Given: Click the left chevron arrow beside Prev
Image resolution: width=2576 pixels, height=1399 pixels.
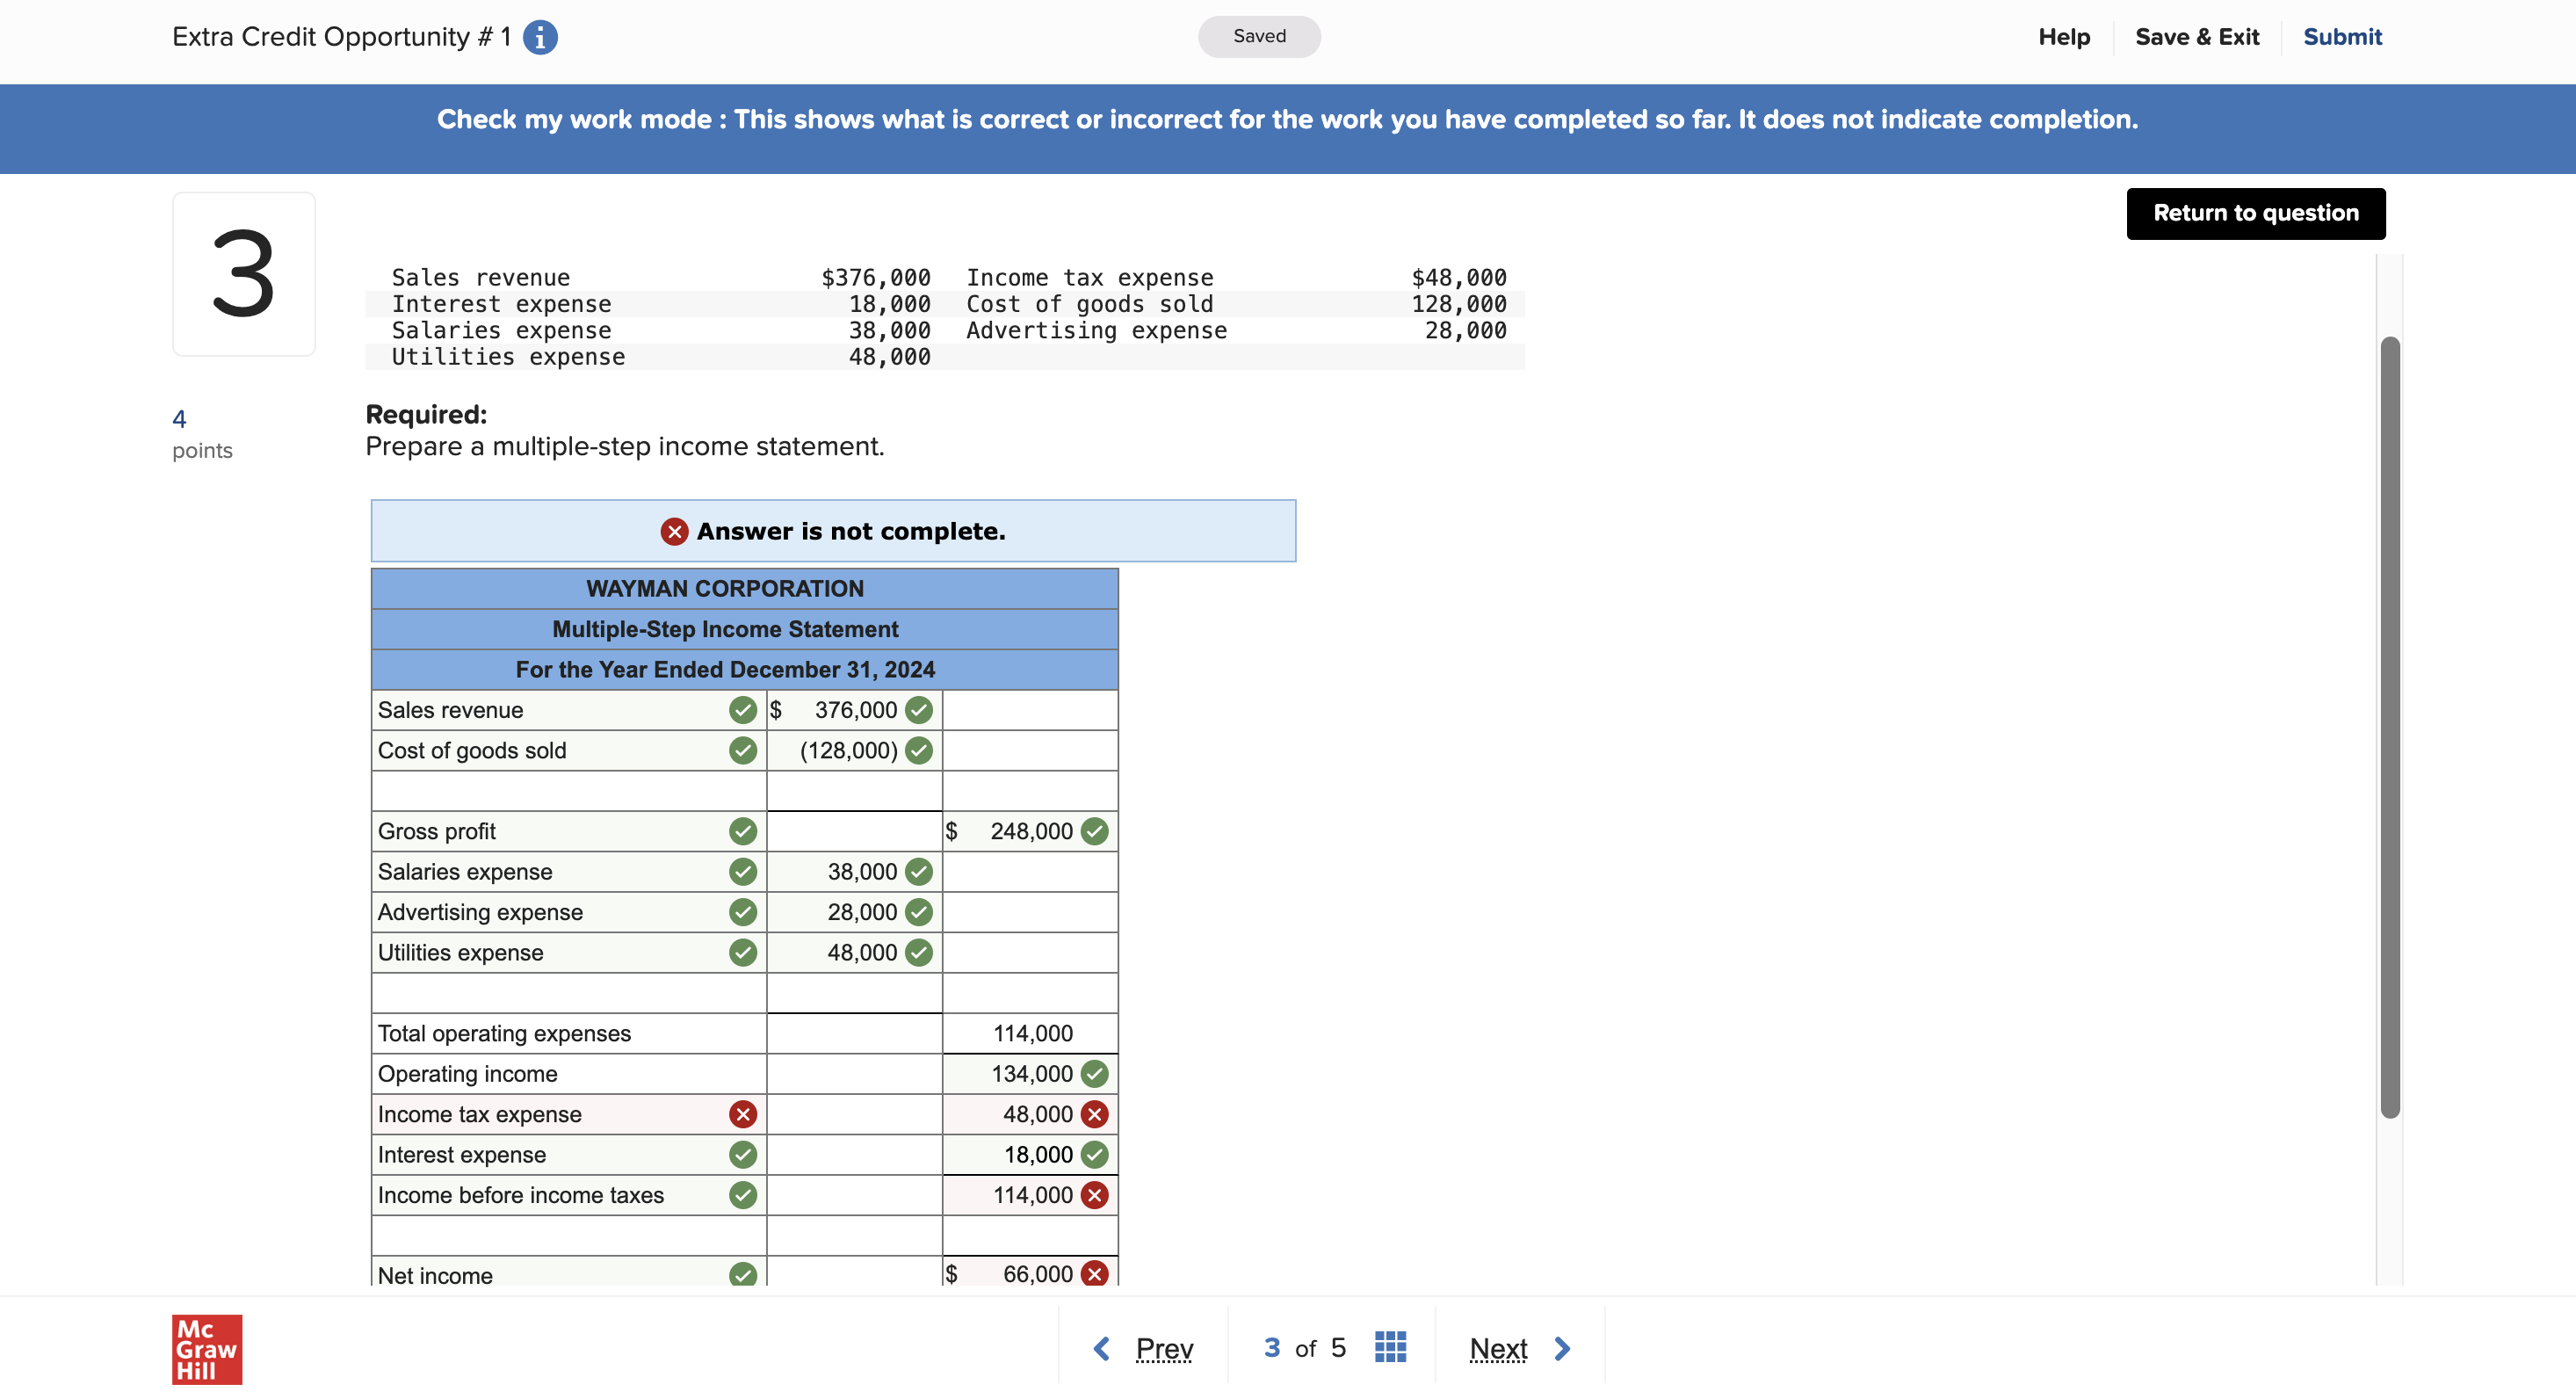Looking at the screenshot, I should coord(1101,1349).
